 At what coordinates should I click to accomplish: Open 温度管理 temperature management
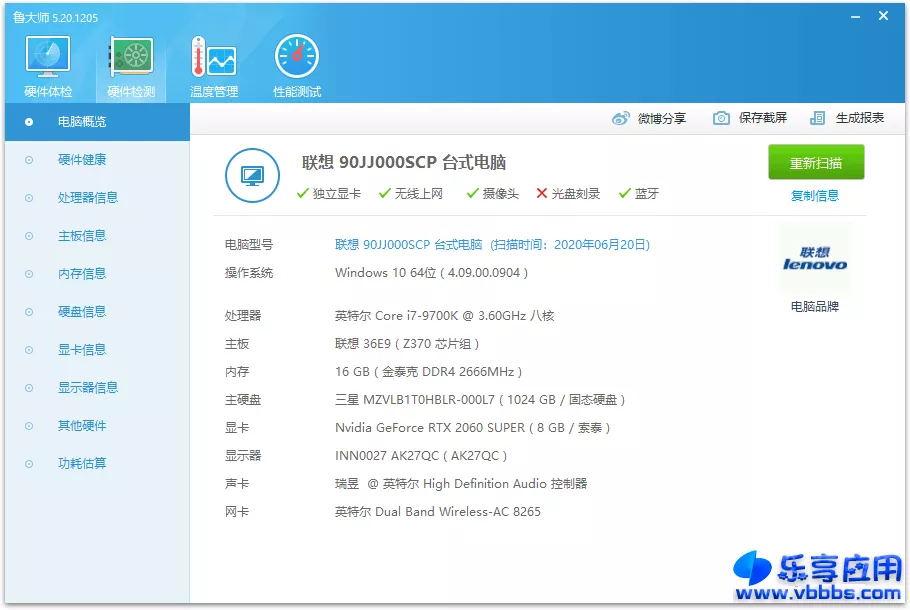[212, 62]
